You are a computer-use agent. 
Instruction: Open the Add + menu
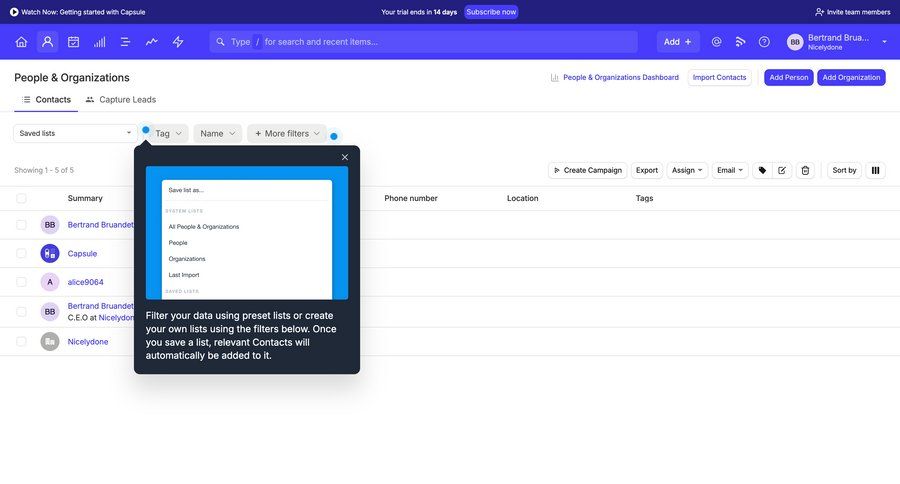click(678, 42)
